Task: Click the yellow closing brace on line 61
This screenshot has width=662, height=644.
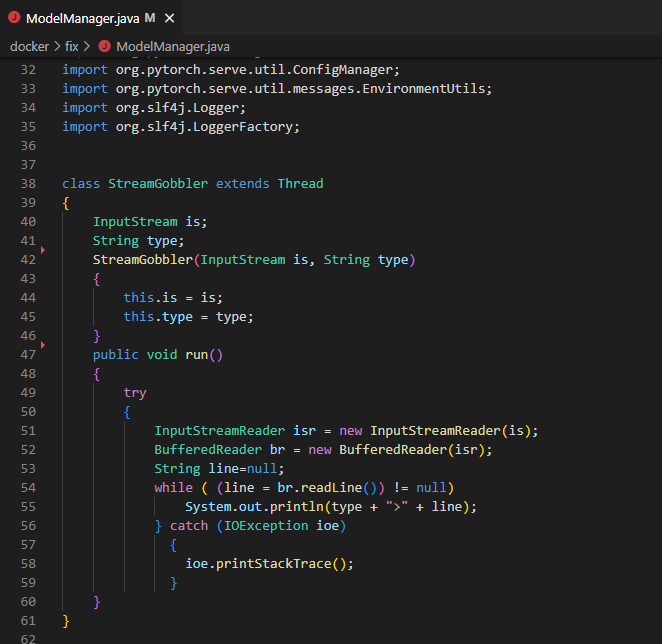Action: [66, 621]
